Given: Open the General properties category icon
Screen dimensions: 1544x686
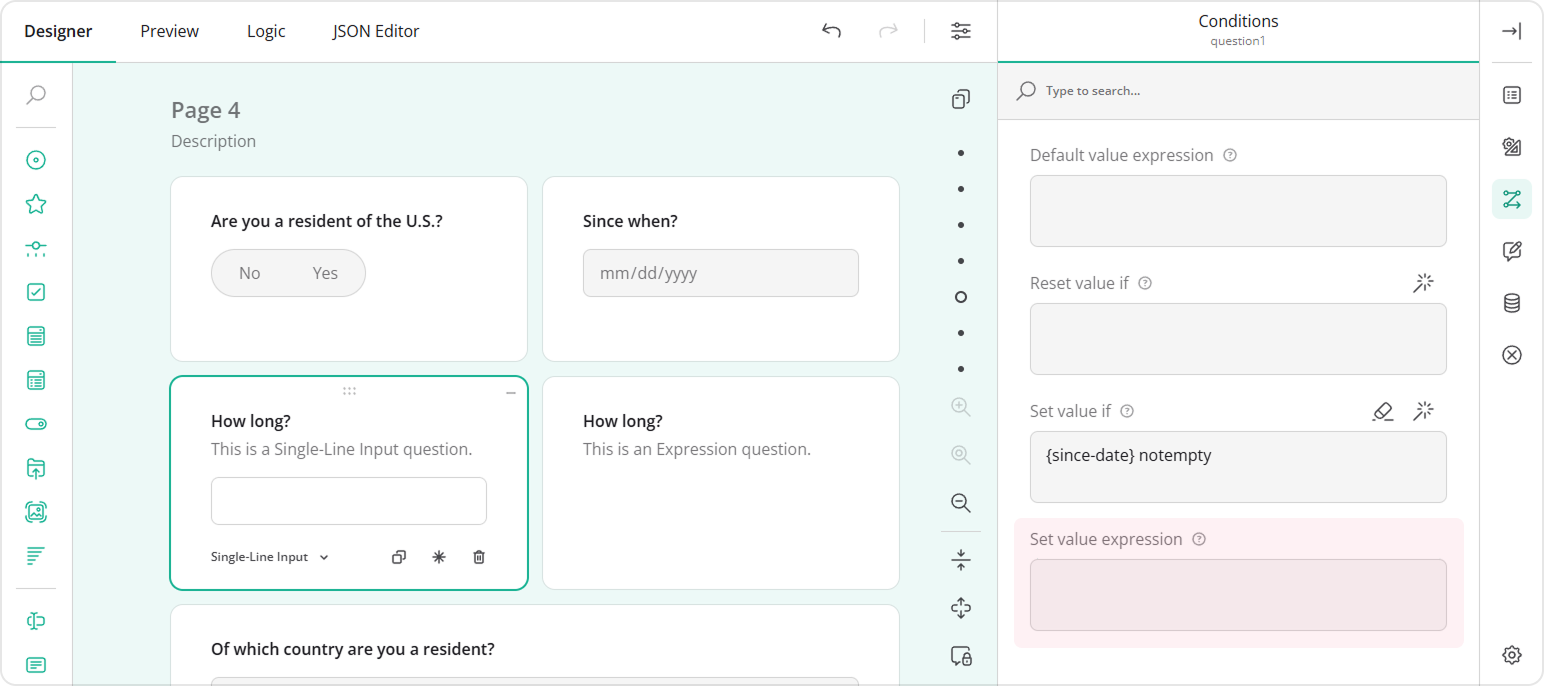Looking at the screenshot, I should (1512, 95).
